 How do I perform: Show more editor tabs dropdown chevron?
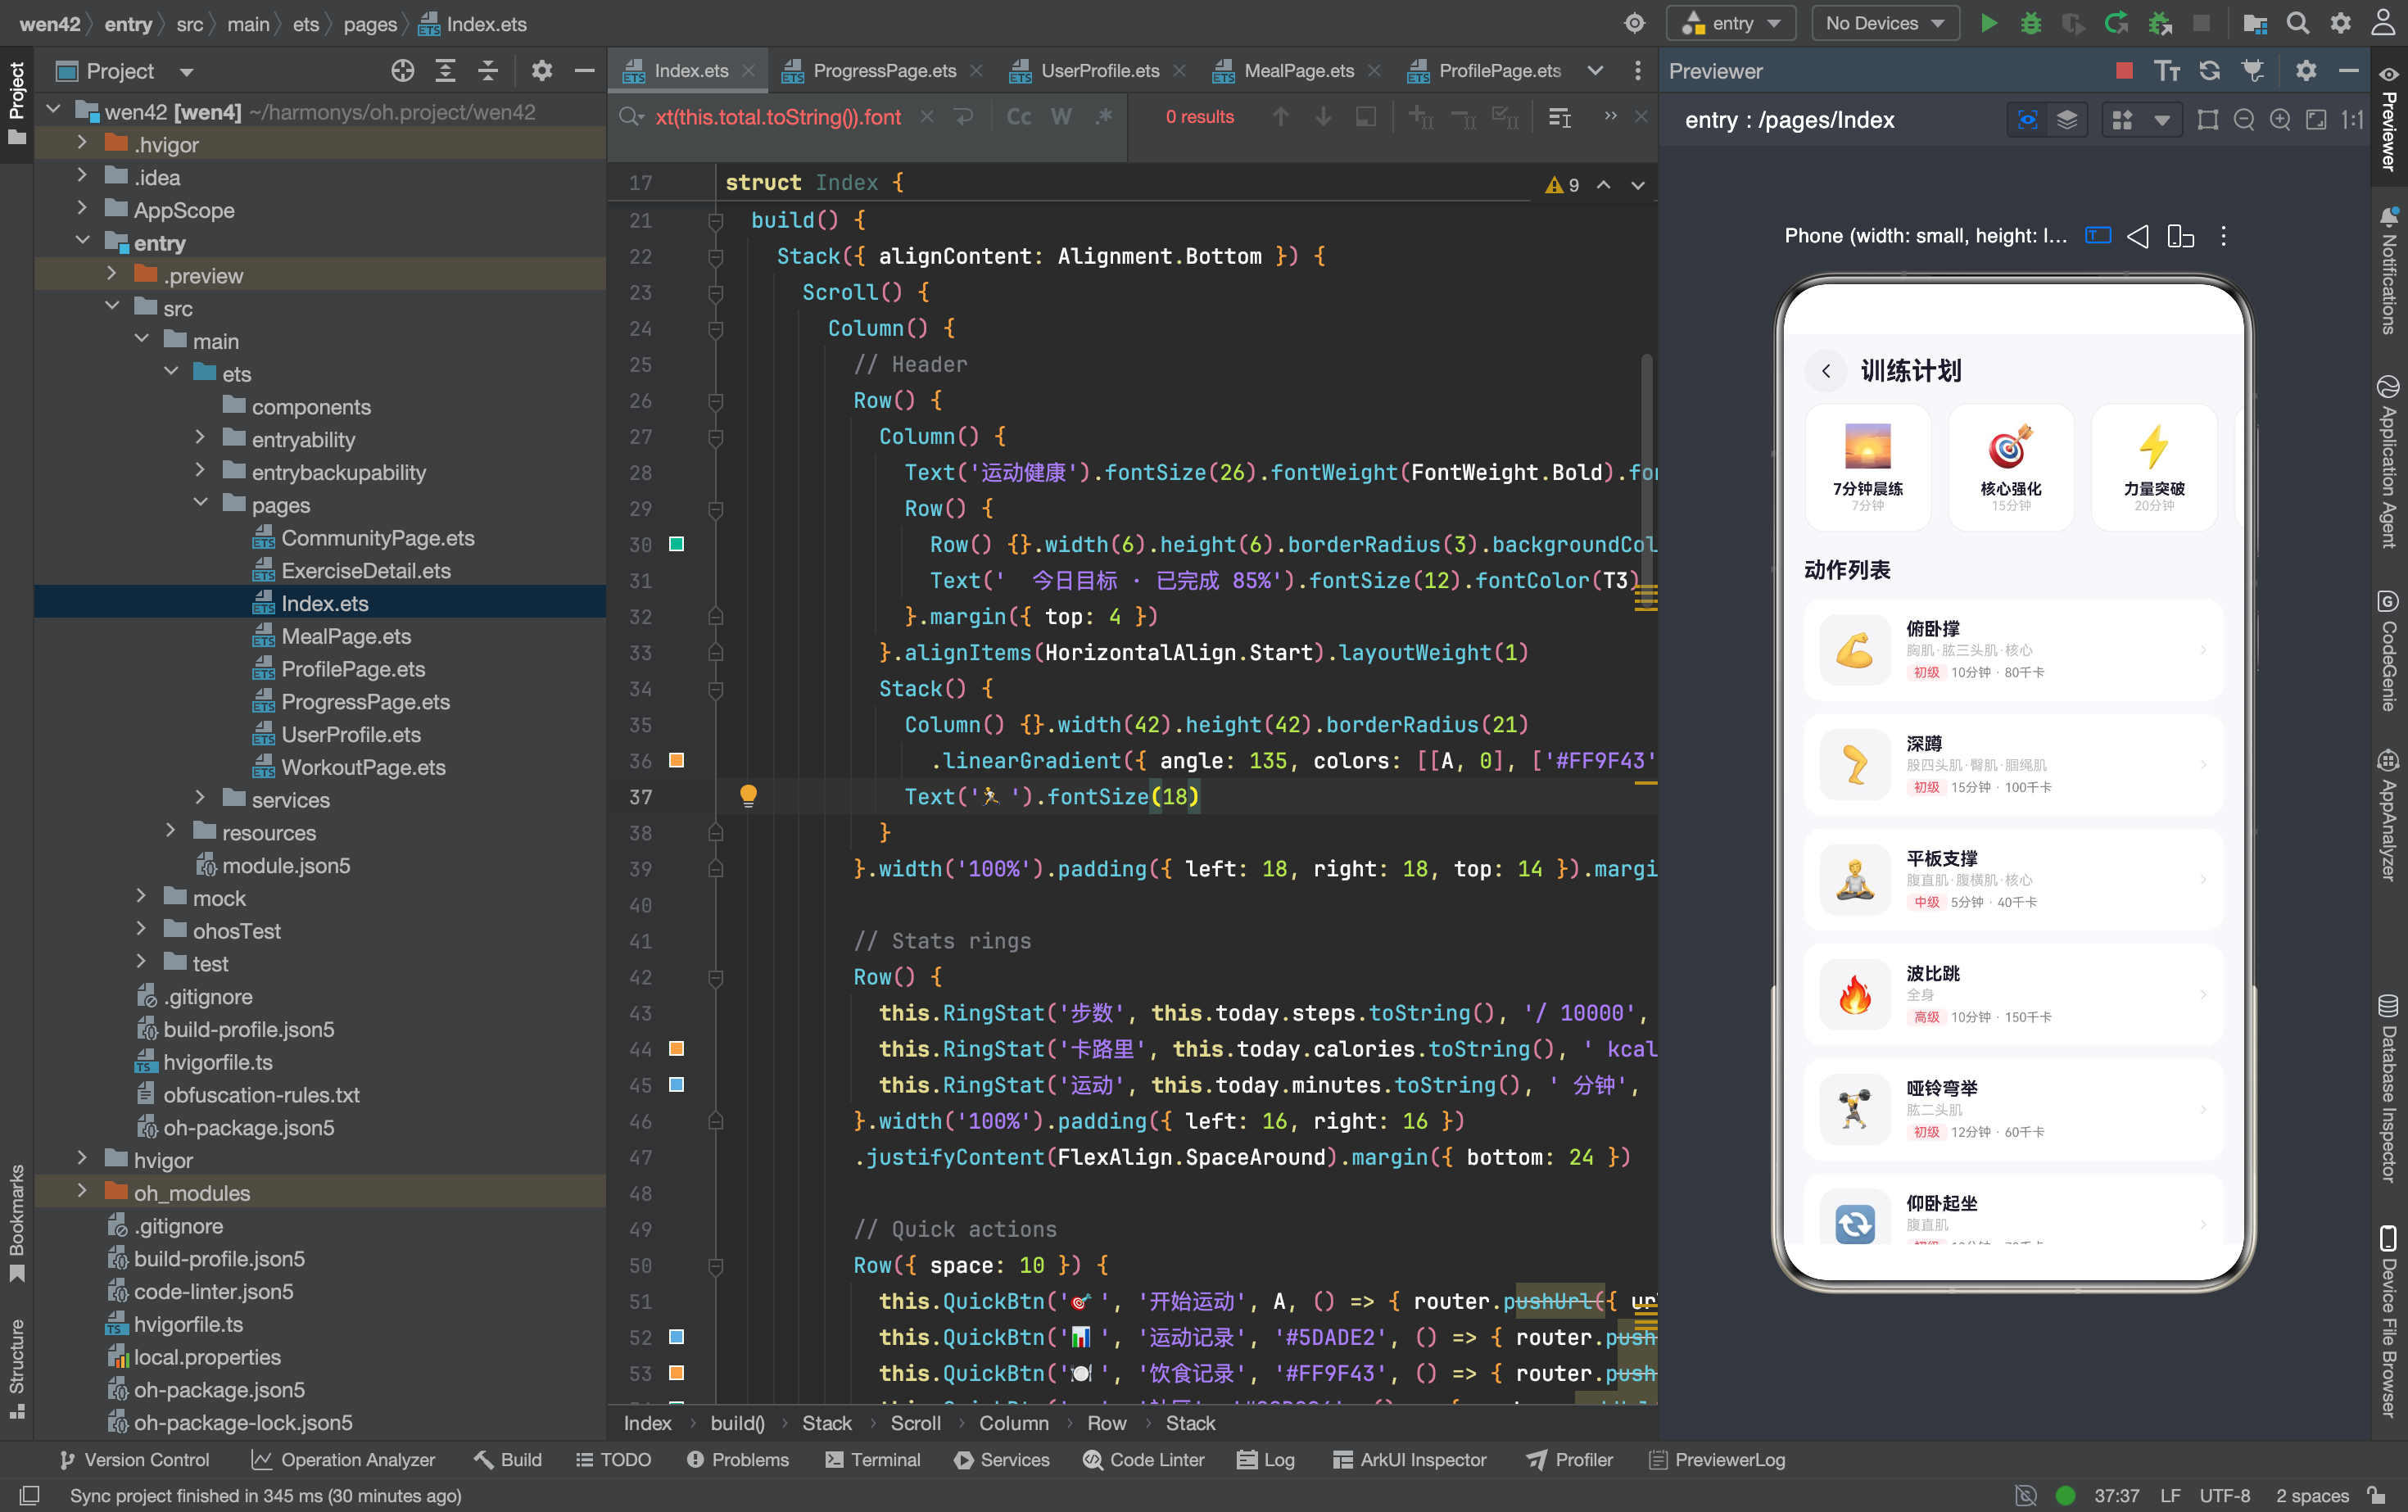coord(1595,70)
